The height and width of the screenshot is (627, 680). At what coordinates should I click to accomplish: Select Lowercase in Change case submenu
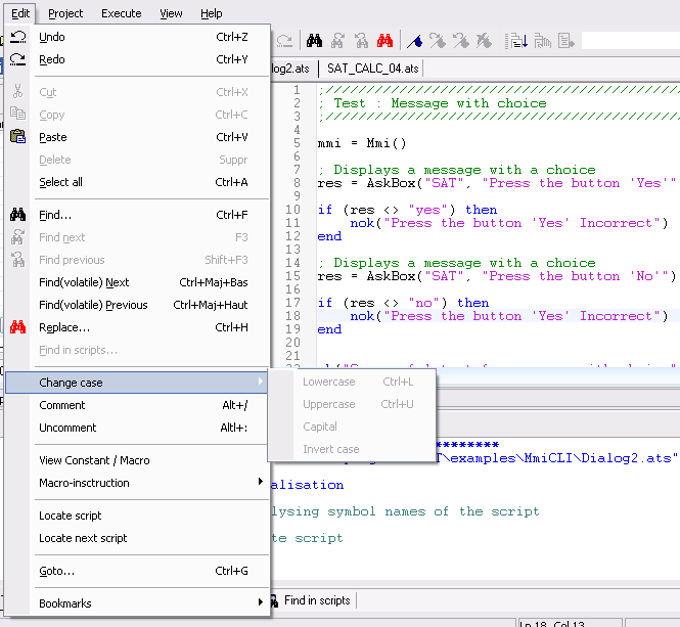tap(352, 382)
